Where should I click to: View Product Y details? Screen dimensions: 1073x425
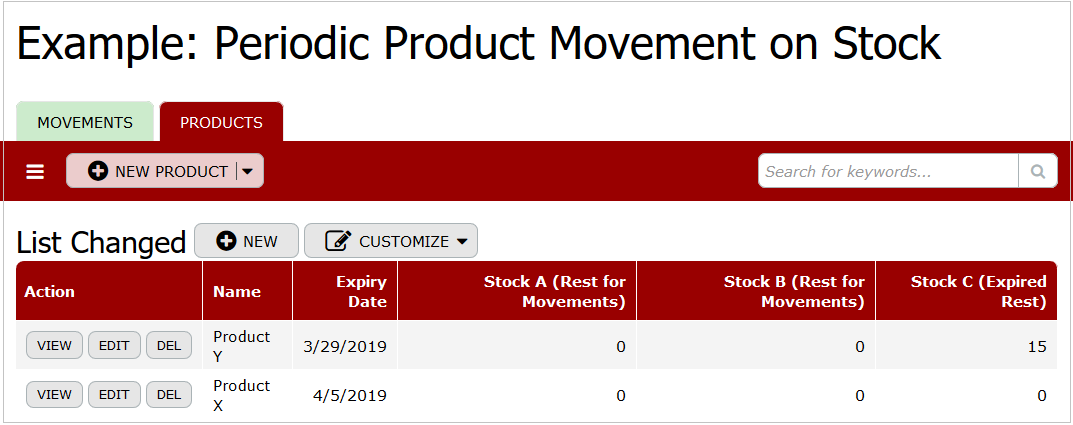[x=54, y=346]
